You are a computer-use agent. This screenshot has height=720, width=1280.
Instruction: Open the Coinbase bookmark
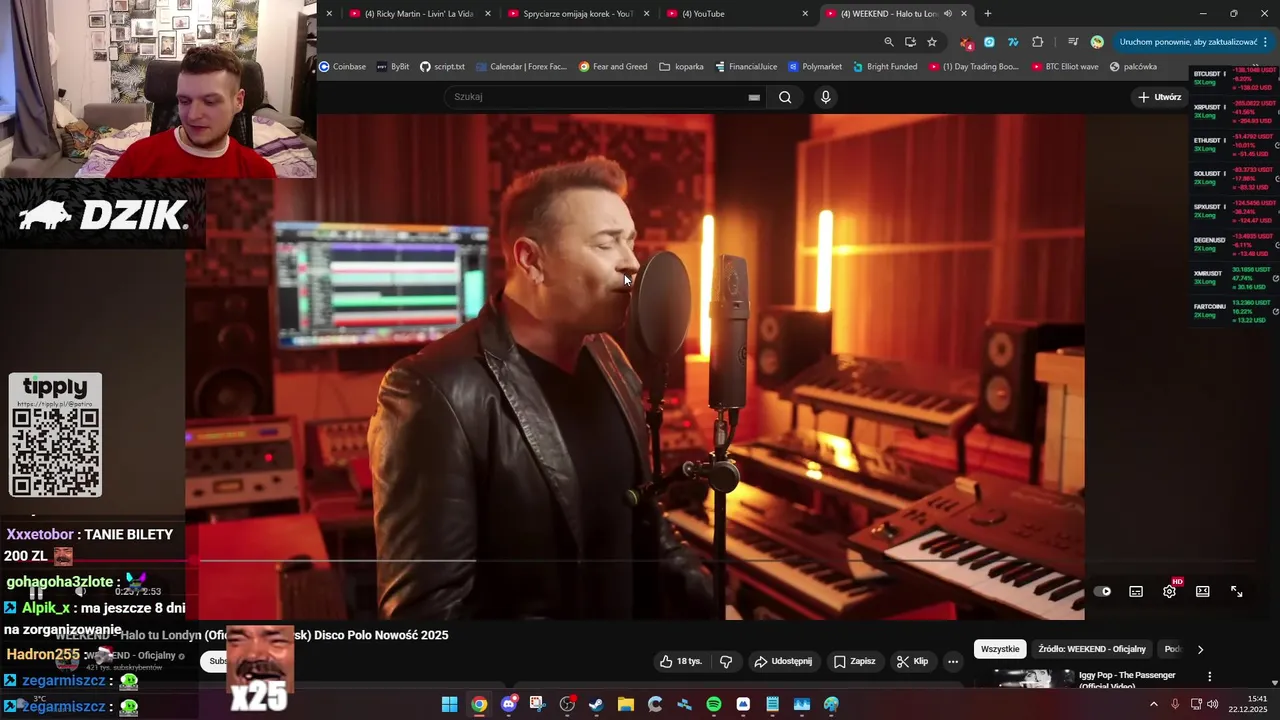342,67
